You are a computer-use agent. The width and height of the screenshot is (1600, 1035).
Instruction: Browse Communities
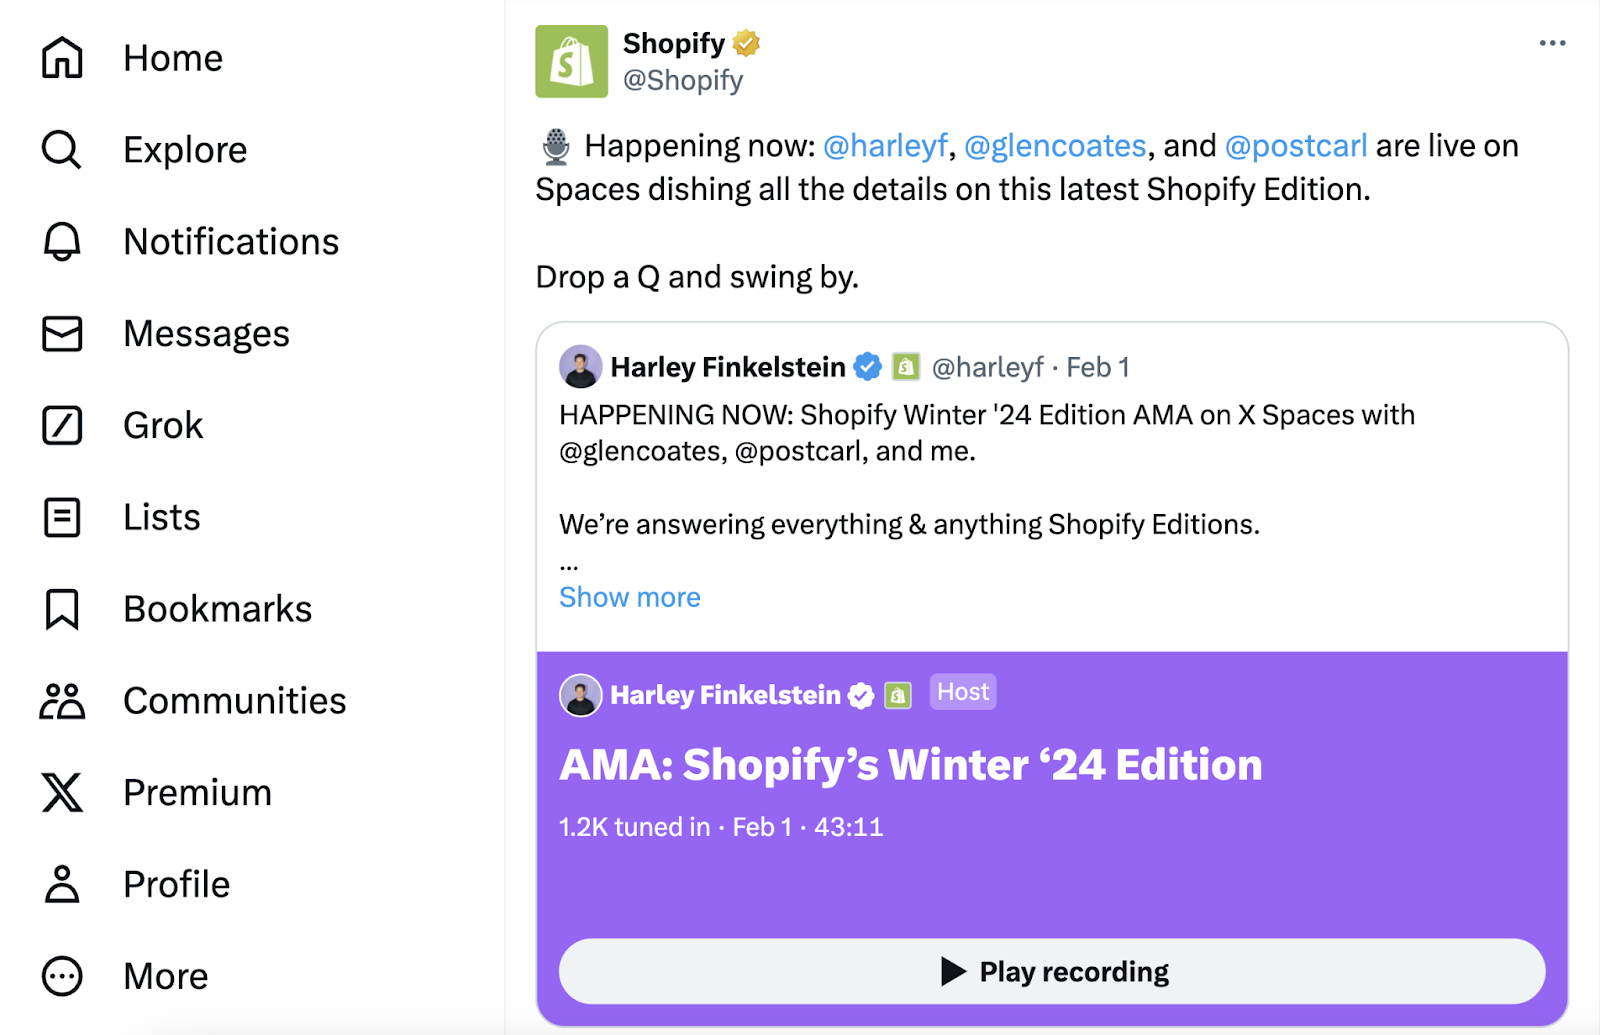click(x=234, y=700)
